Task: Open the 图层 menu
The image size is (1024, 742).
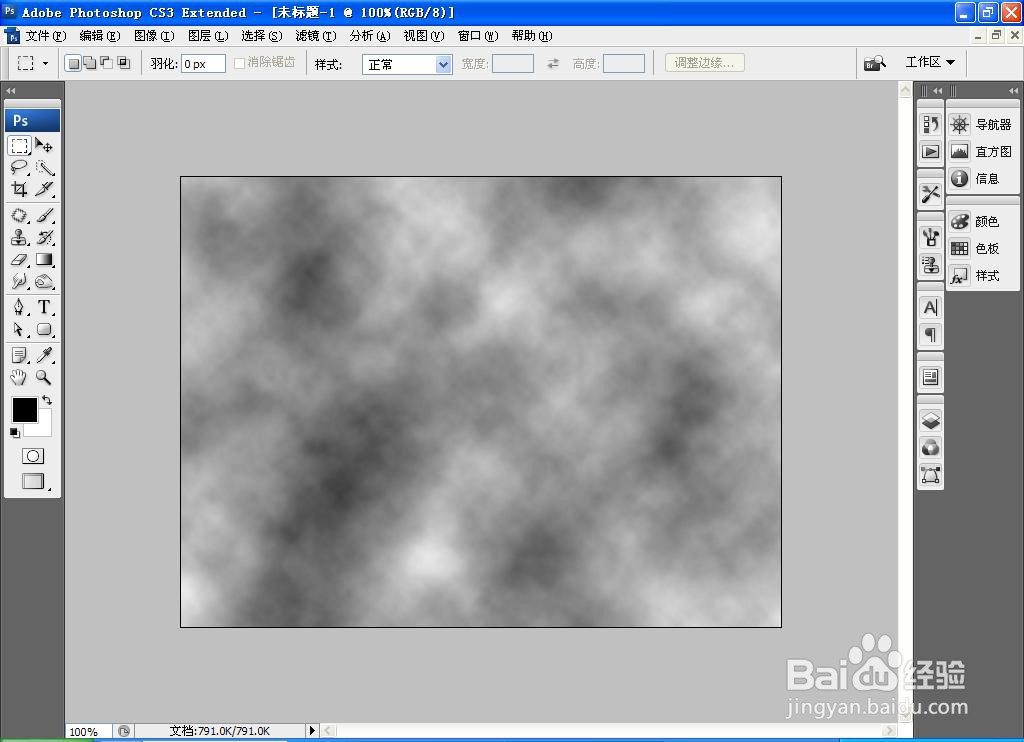Action: click(208, 36)
